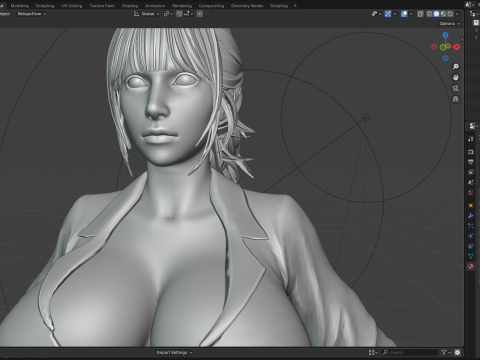Switch to the Geometry Nodes workspace
Image resolution: width=480 pixels, height=360 pixels.
pos(247,6)
